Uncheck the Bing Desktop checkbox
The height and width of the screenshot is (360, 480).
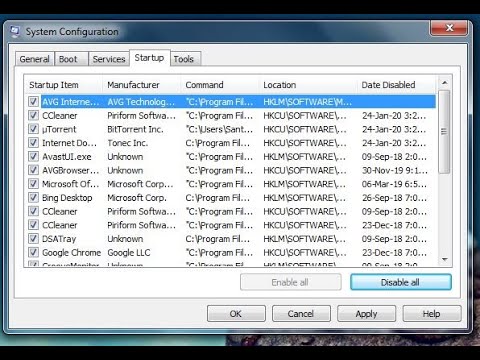[x=33, y=197]
